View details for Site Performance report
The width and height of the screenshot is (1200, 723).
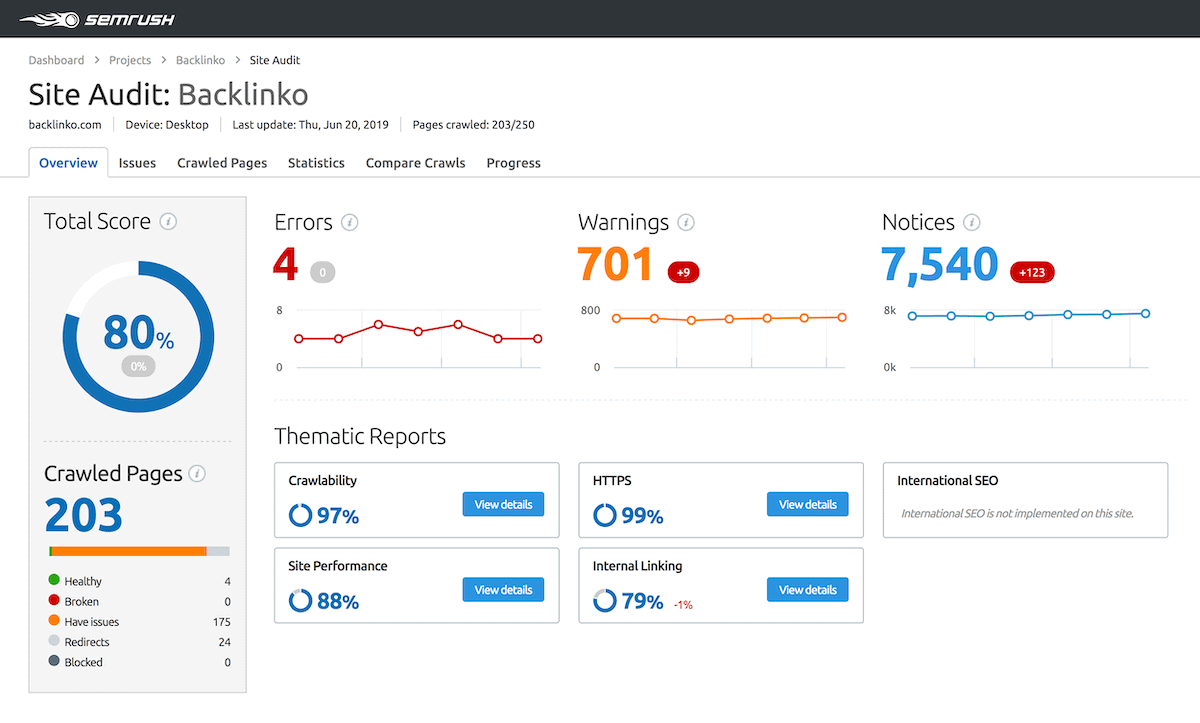[503, 590]
